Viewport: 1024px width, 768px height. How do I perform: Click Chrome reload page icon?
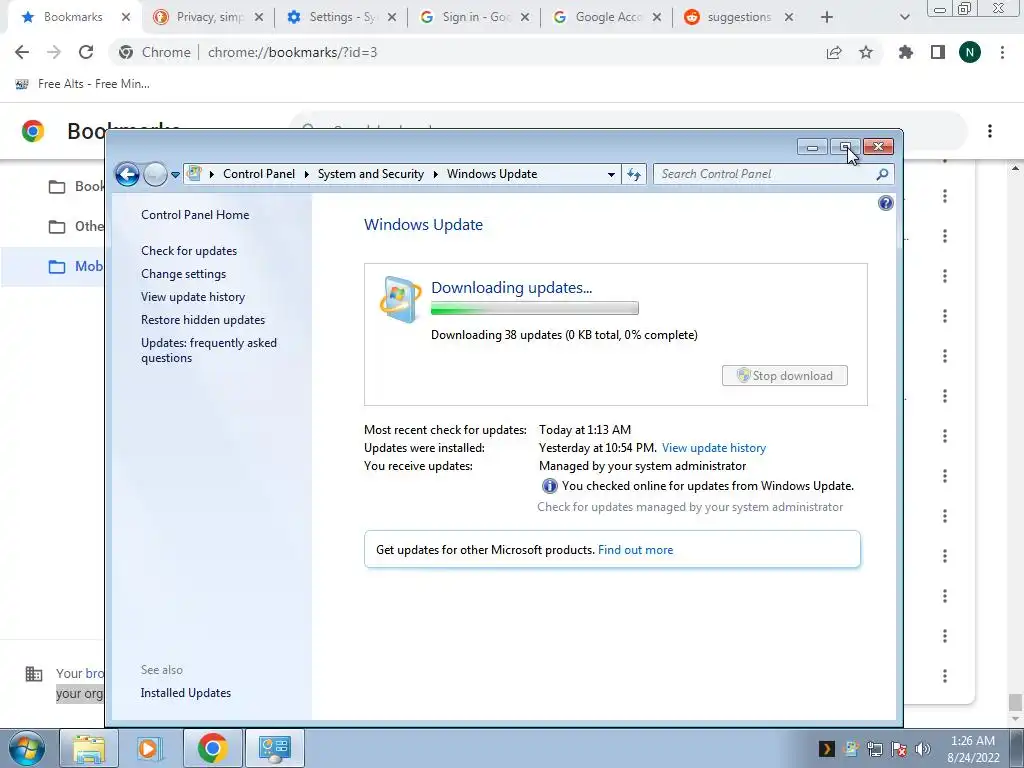point(86,52)
